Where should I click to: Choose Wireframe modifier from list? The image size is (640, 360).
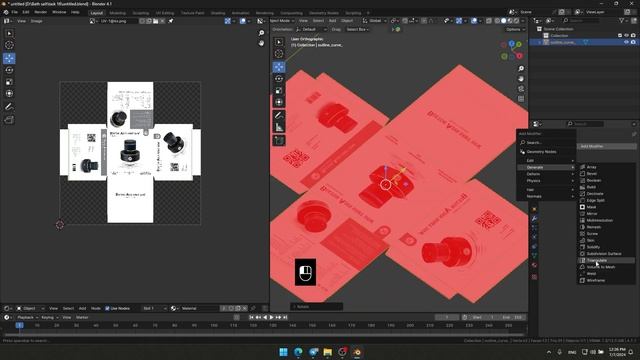607,280
